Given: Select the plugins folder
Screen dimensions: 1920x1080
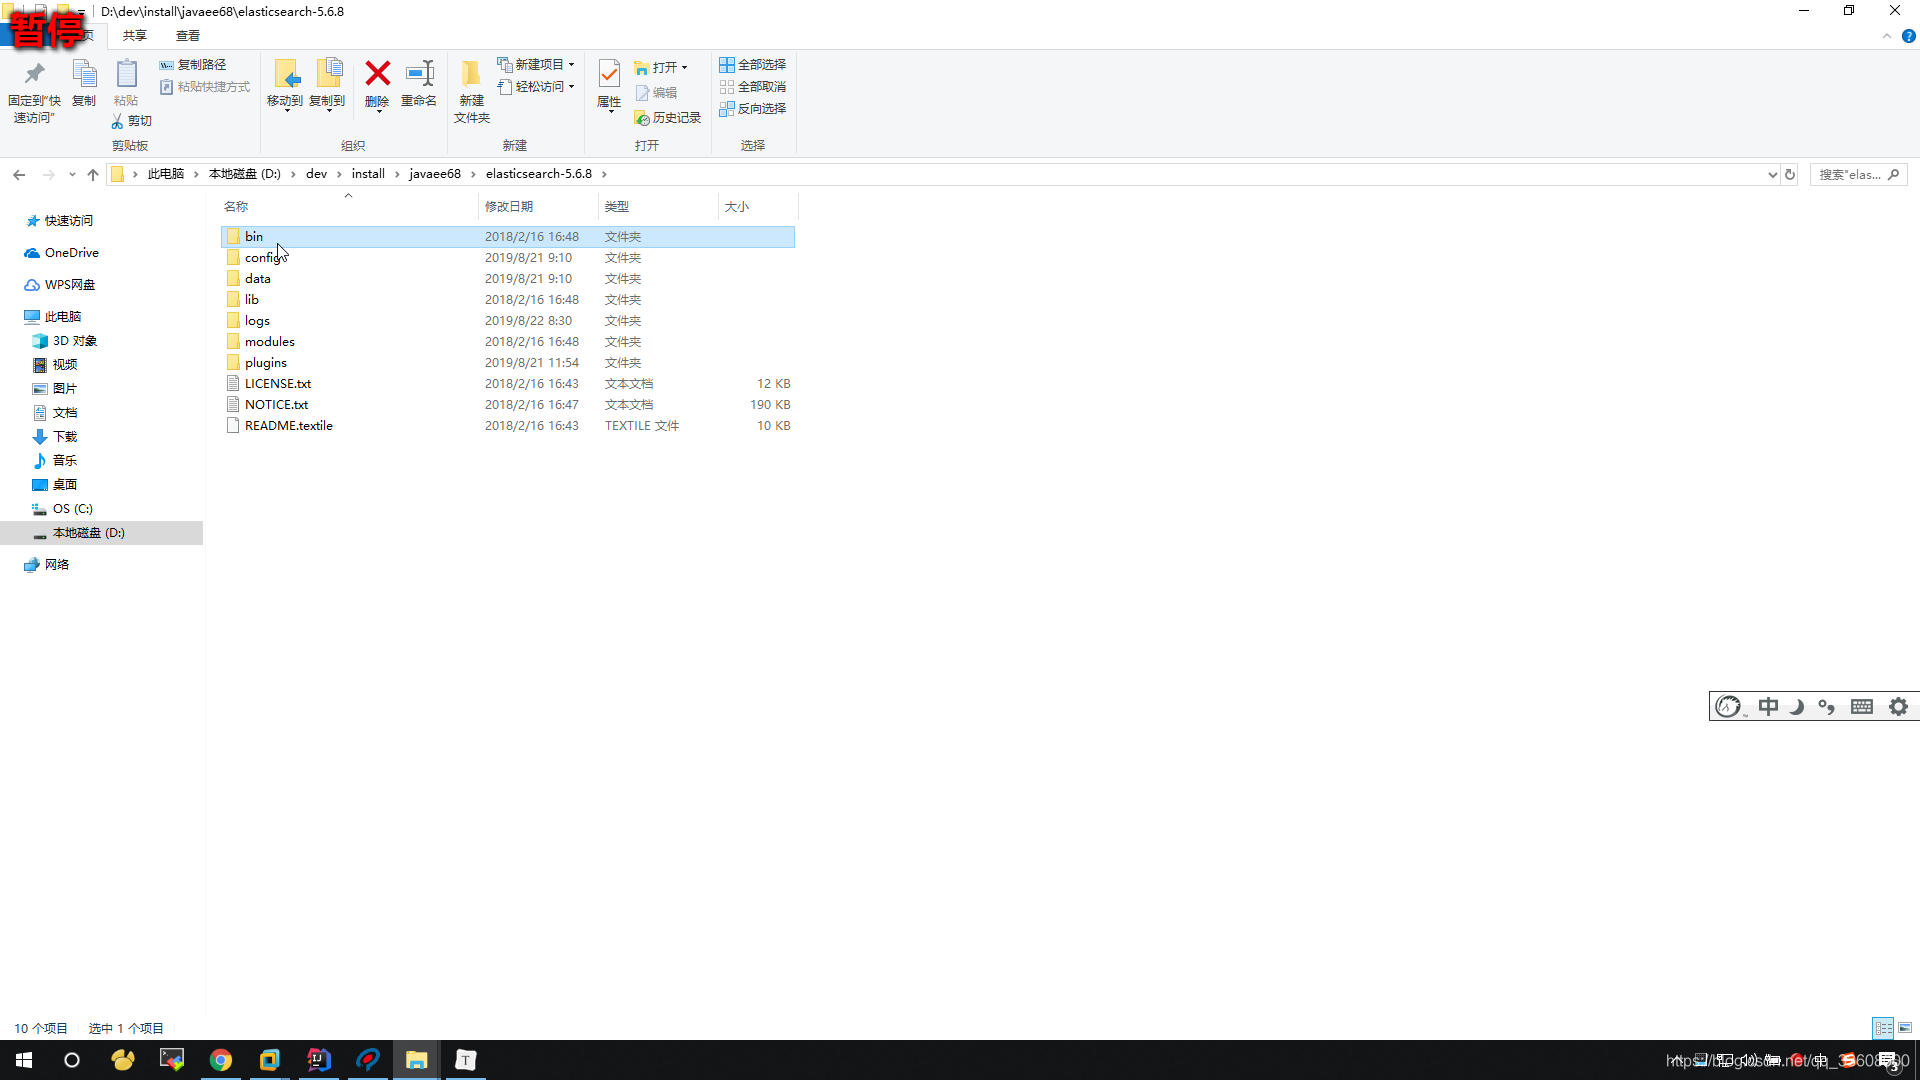Looking at the screenshot, I should tap(507, 363).
